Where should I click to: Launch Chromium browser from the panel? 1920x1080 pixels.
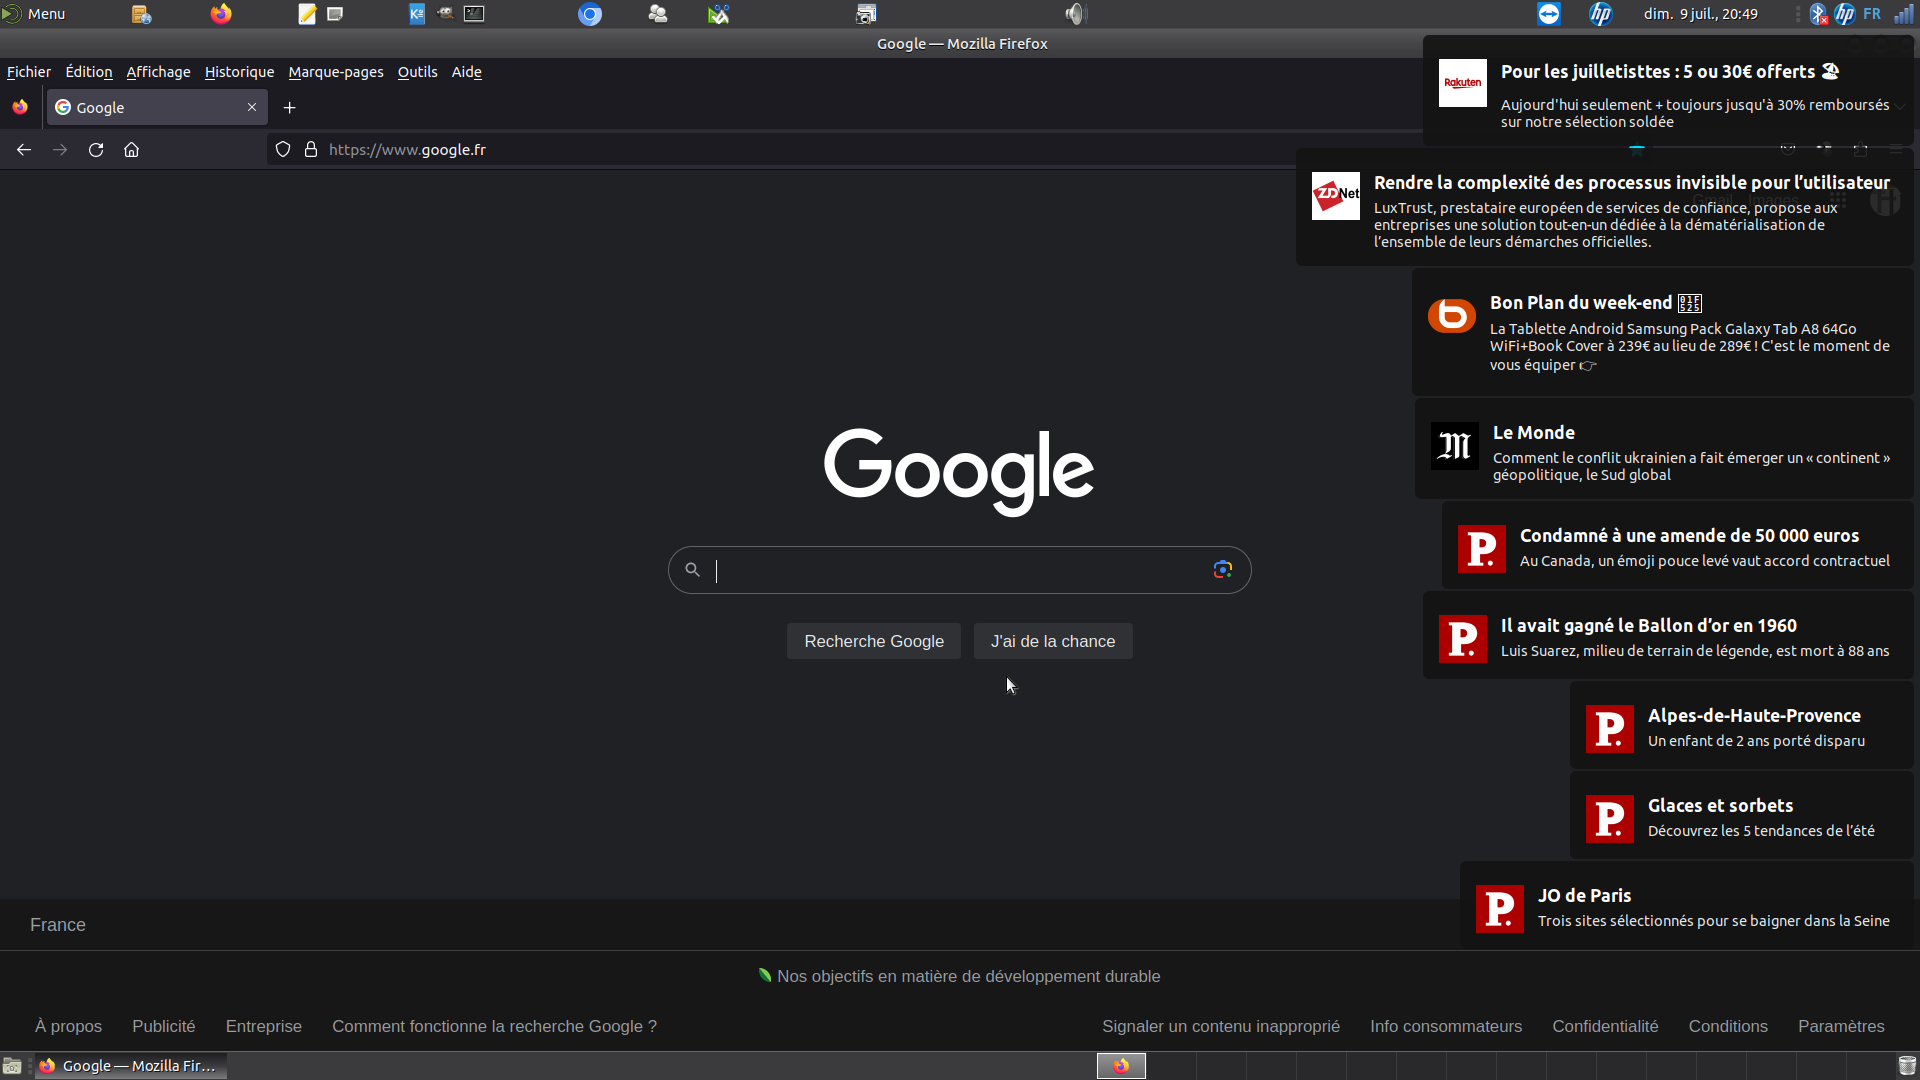pyautogui.click(x=590, y=14)
